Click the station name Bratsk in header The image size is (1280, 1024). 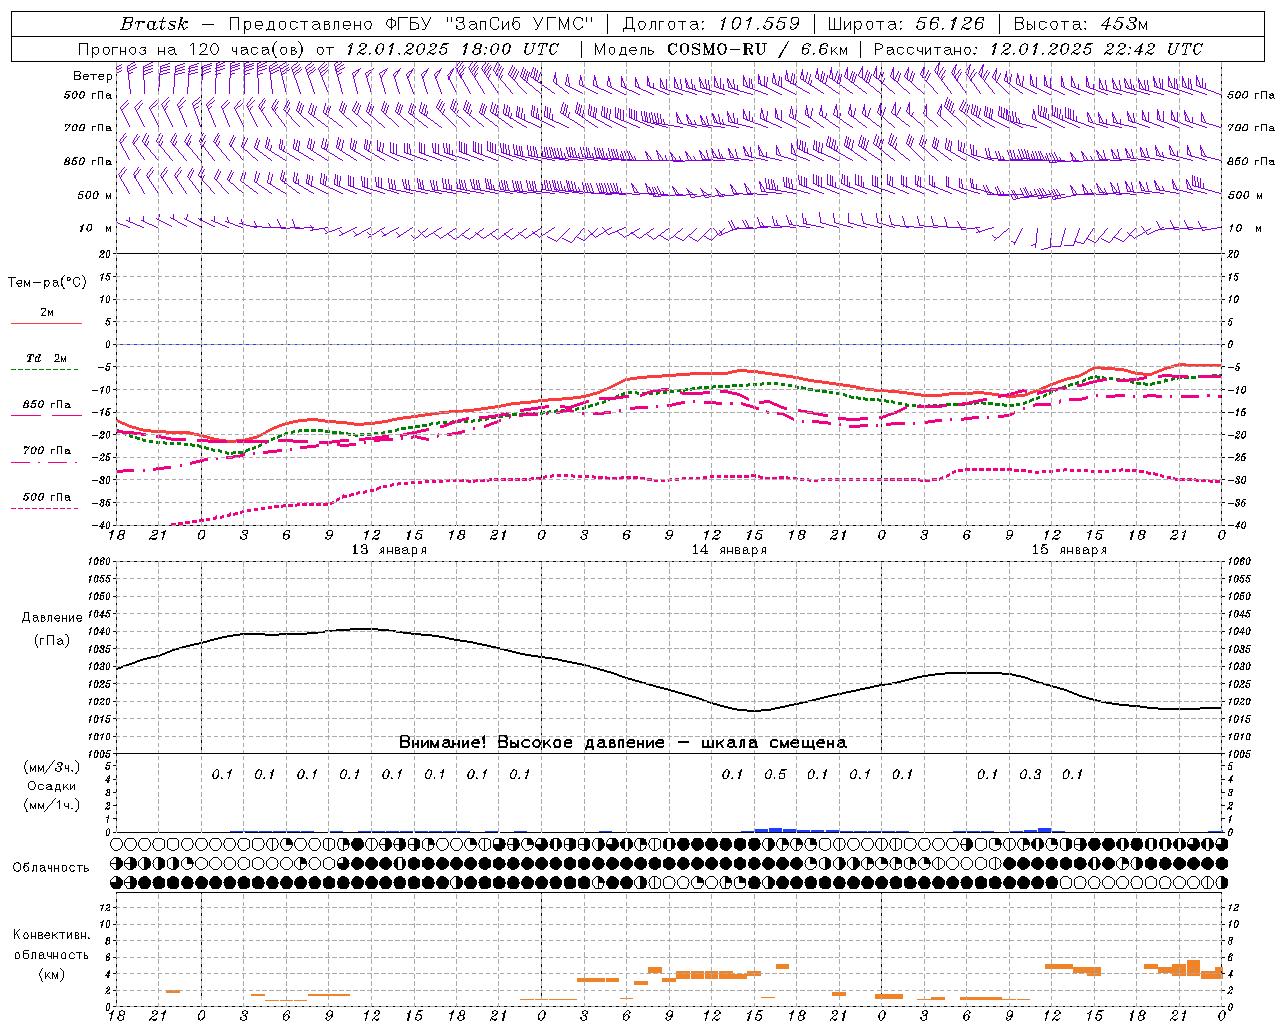point(153,24)
